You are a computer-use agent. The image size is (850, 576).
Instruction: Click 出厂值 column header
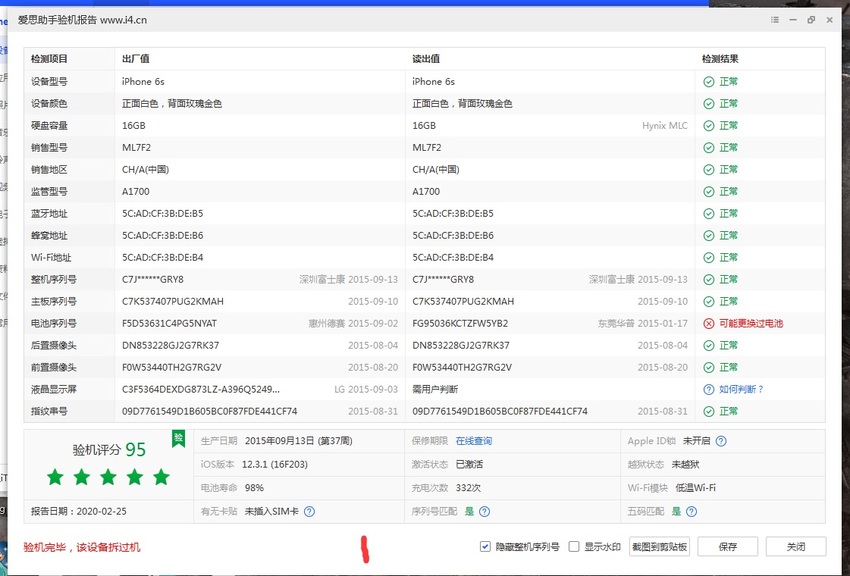(136, 59)
